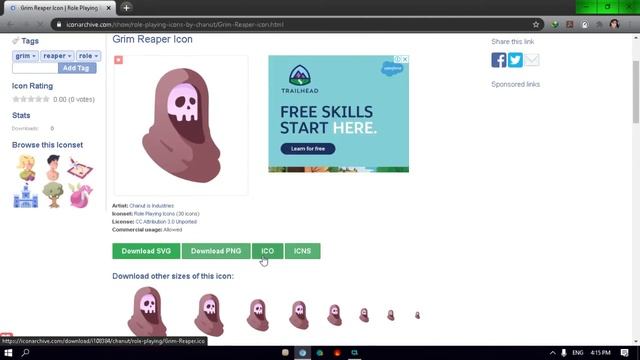Image resolution: width=640 pixels, height=360 pixels.
Task: Open the pink dragon icon in iconset
Action: pyautogui.click(x=80, y=195)
